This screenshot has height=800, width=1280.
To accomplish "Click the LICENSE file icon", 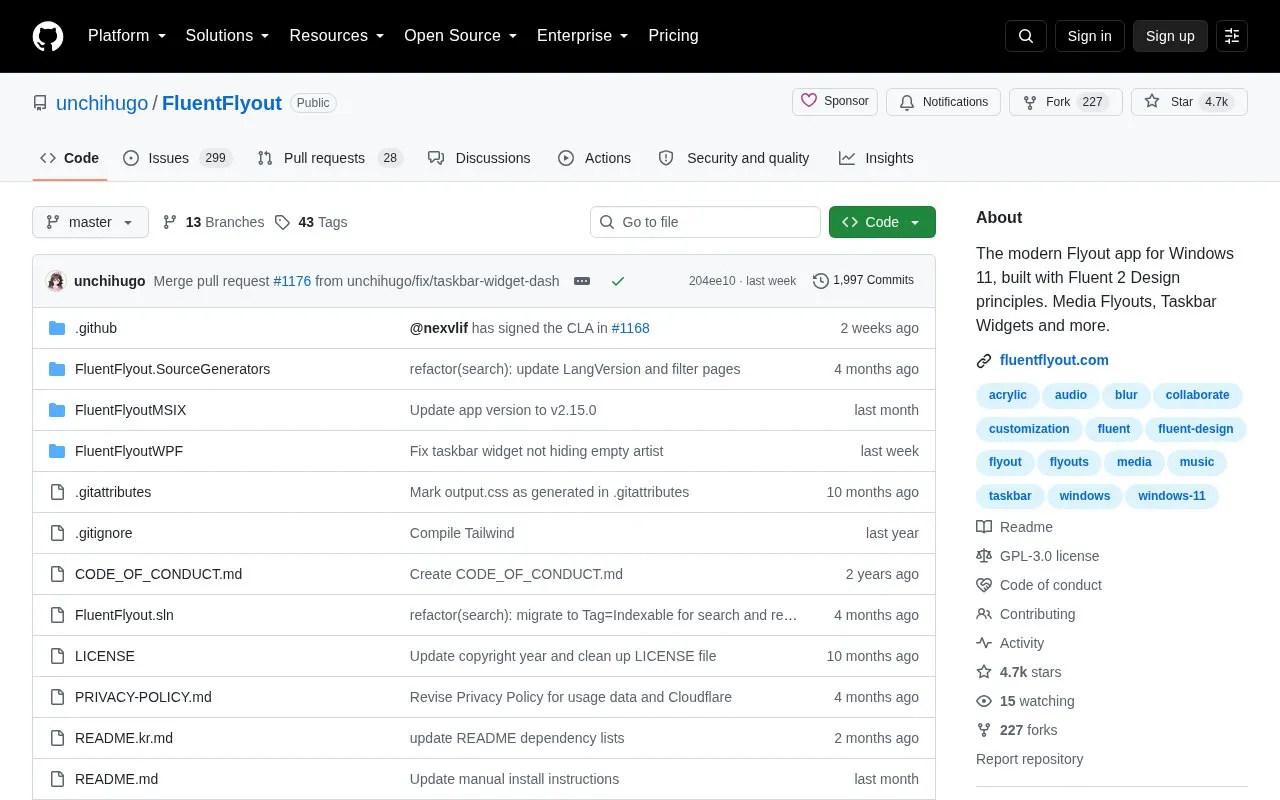I will click(x=57, y=656).
